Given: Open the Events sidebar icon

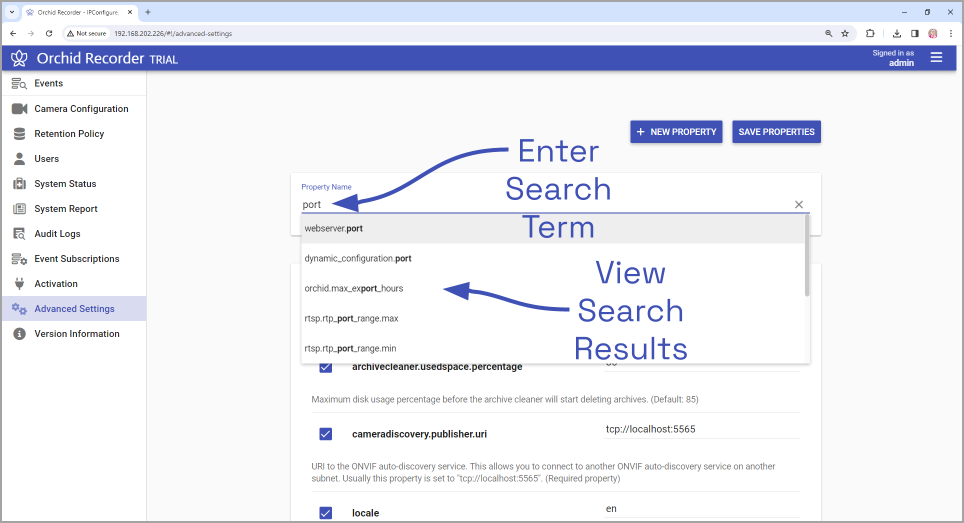Looking at the screenshot, I should click(19, 84).
